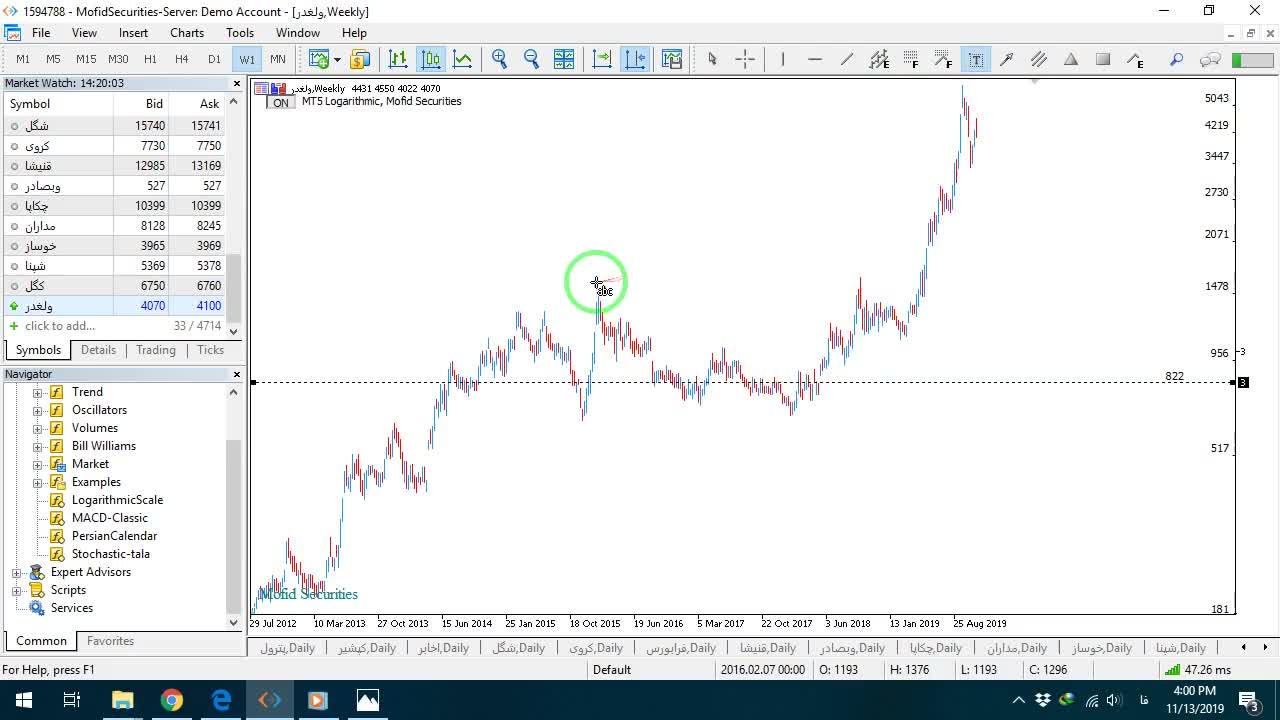Switch chart to line chart mode
This screenshot has height=720, width=1280.
[462, 59]
